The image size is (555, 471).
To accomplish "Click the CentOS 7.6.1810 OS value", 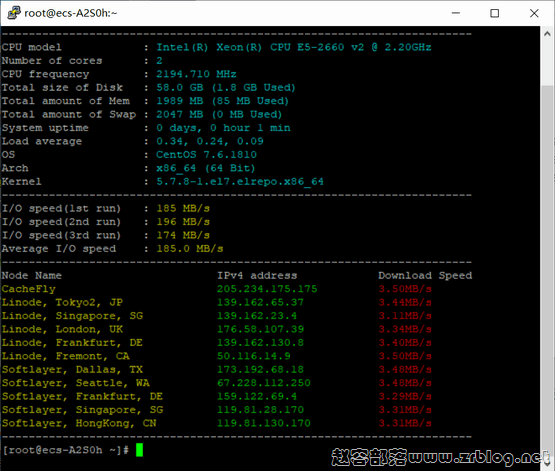I will (x=206, y=155).
